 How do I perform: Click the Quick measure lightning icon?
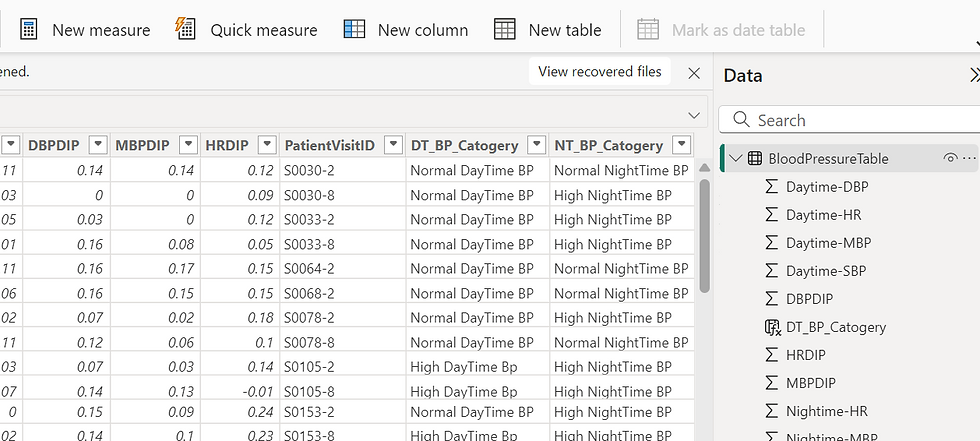[185, 29]
